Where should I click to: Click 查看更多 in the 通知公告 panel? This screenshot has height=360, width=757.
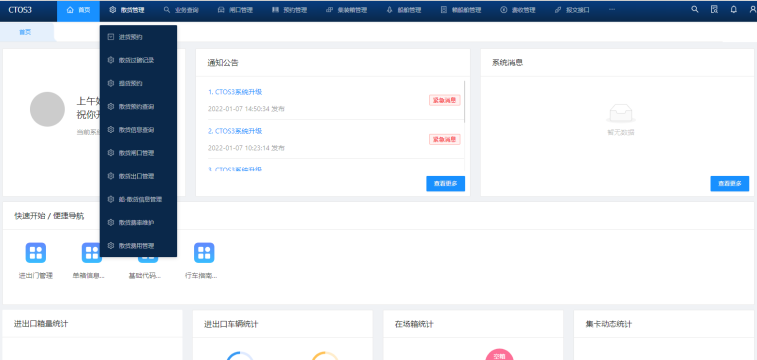(445, 184)
